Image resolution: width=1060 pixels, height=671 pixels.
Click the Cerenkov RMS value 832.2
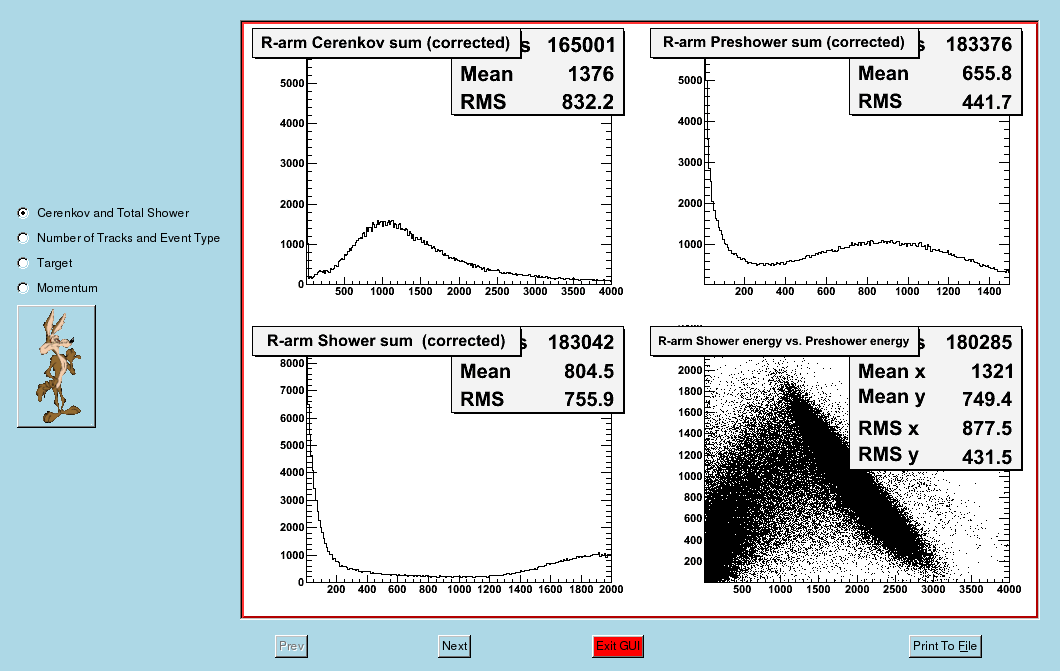[x=587, y=102]
